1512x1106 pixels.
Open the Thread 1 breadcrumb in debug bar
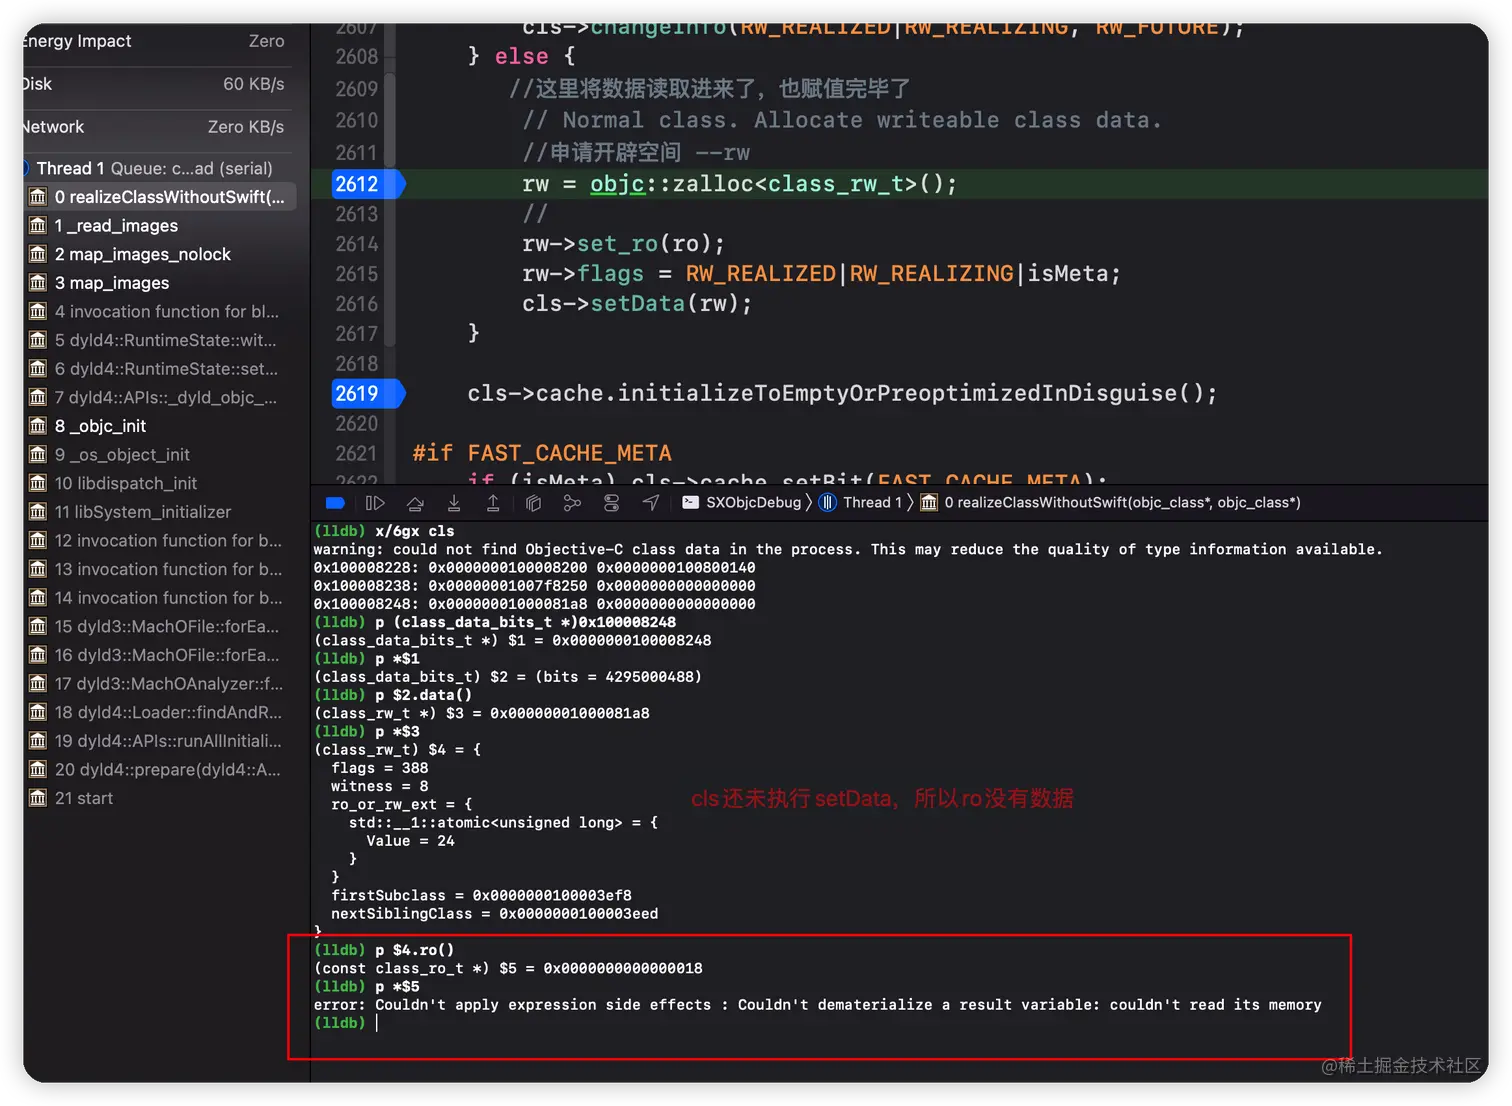[x=860, y=503]
